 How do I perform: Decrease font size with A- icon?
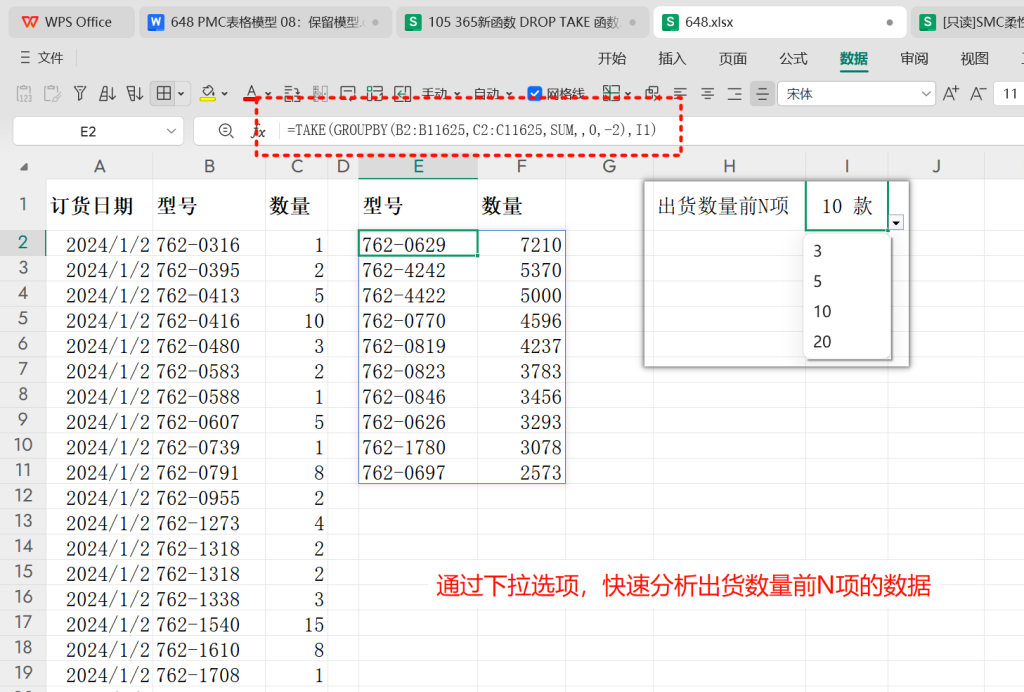pos(978,94)
